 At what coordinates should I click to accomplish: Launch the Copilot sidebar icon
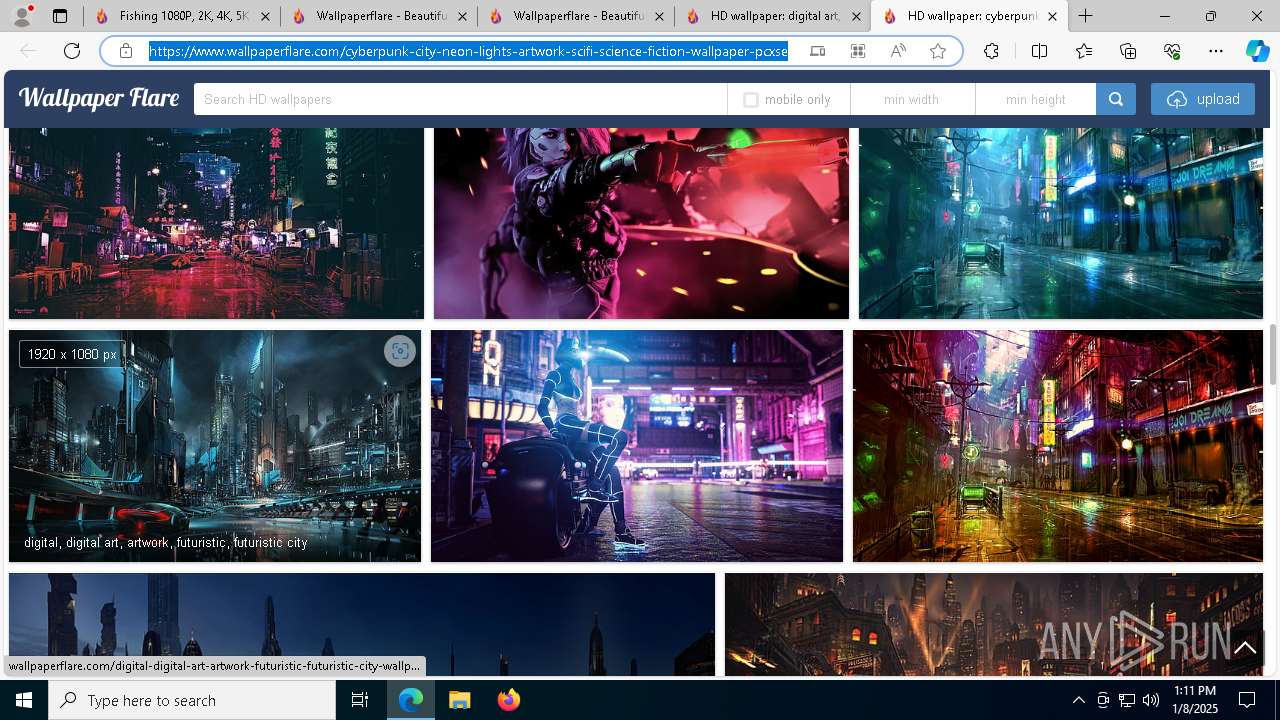tap(1257, 51)
